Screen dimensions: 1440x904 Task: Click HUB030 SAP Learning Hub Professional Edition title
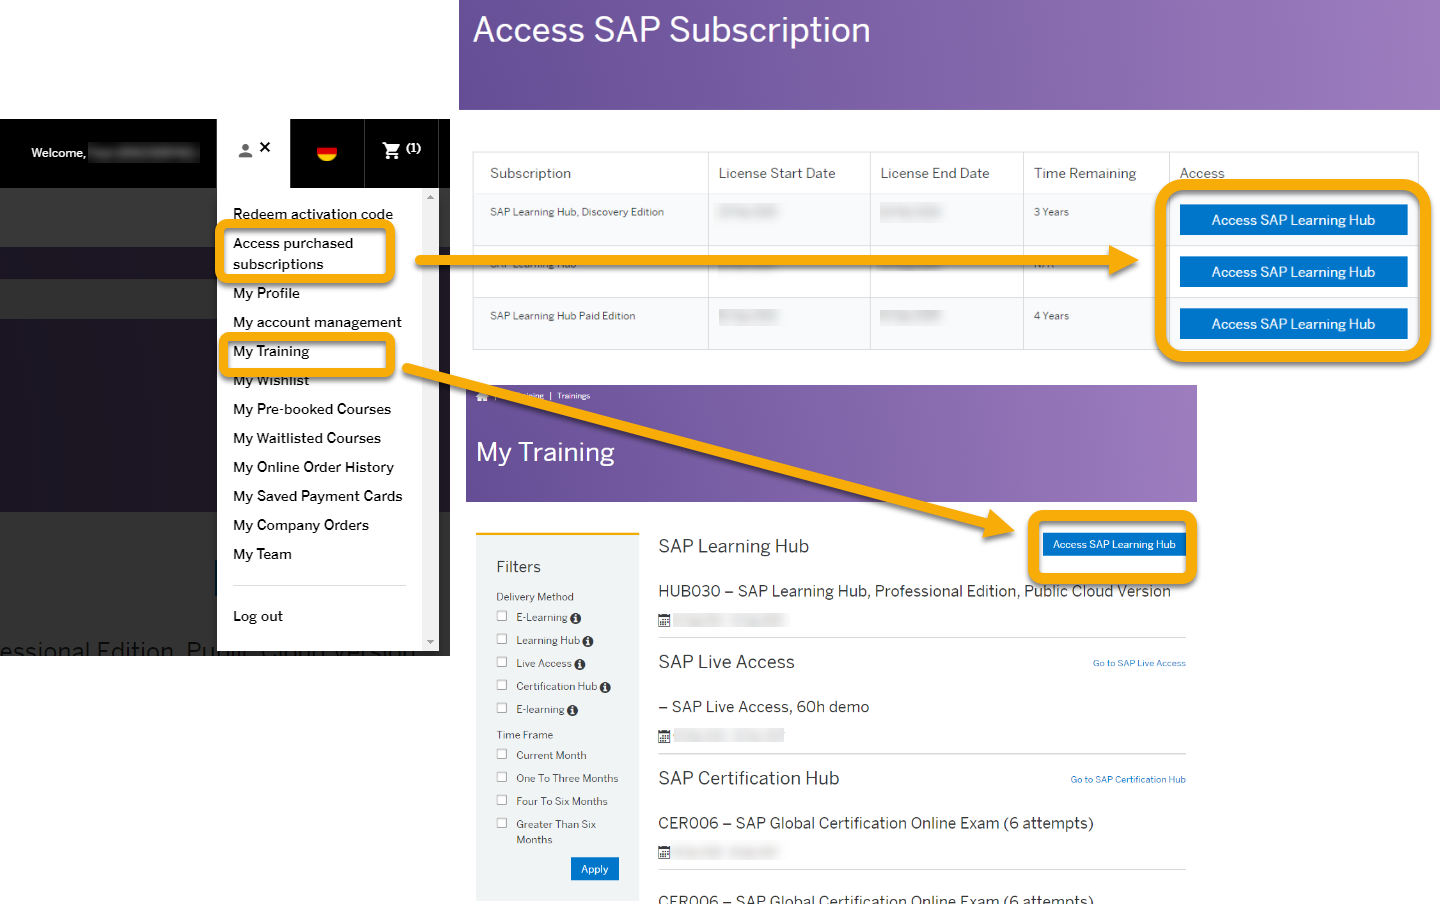coord(914,591)
